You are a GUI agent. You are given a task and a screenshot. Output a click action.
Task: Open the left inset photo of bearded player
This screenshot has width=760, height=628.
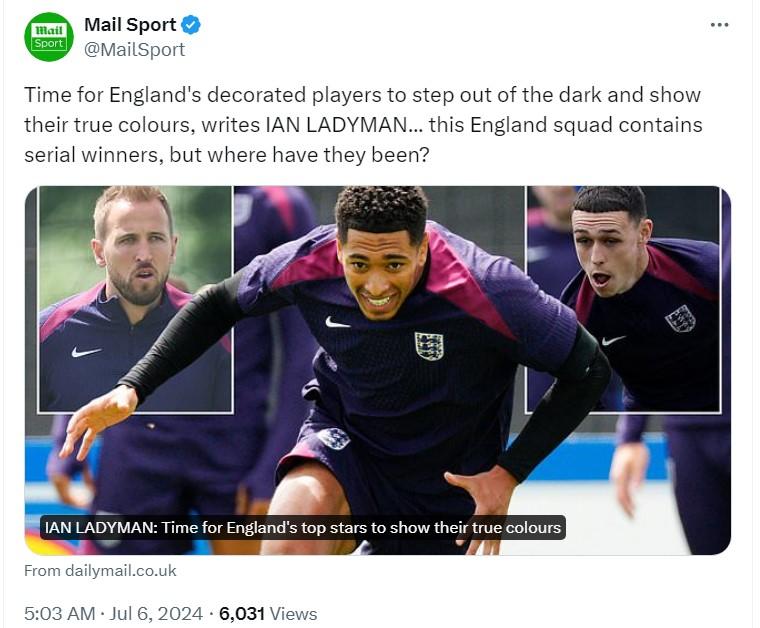[x=135, y=299]
